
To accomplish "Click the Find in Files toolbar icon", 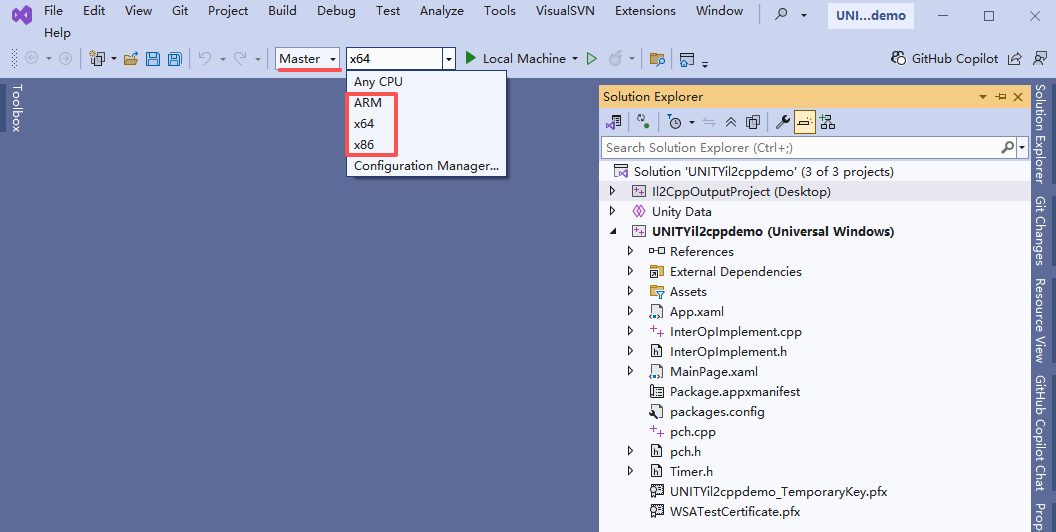I will coord(656,59).
